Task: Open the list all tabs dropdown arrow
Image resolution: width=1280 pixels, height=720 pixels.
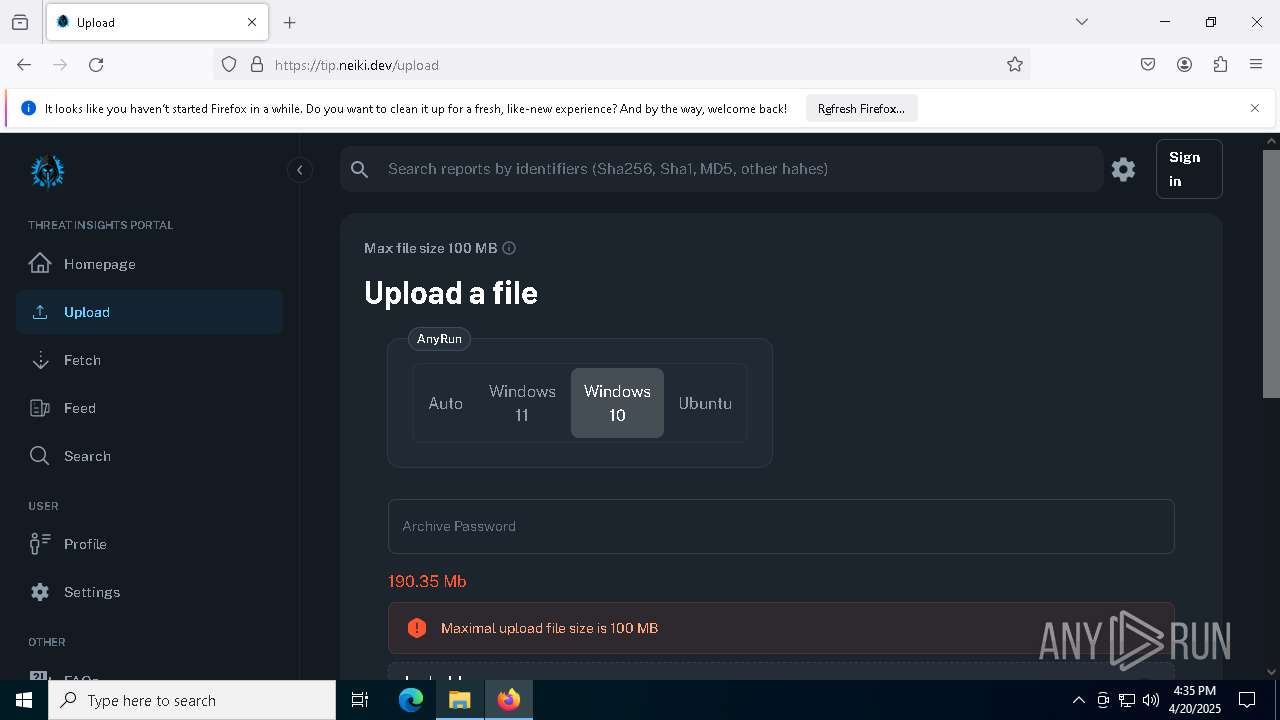Action: pos(1082,22)
